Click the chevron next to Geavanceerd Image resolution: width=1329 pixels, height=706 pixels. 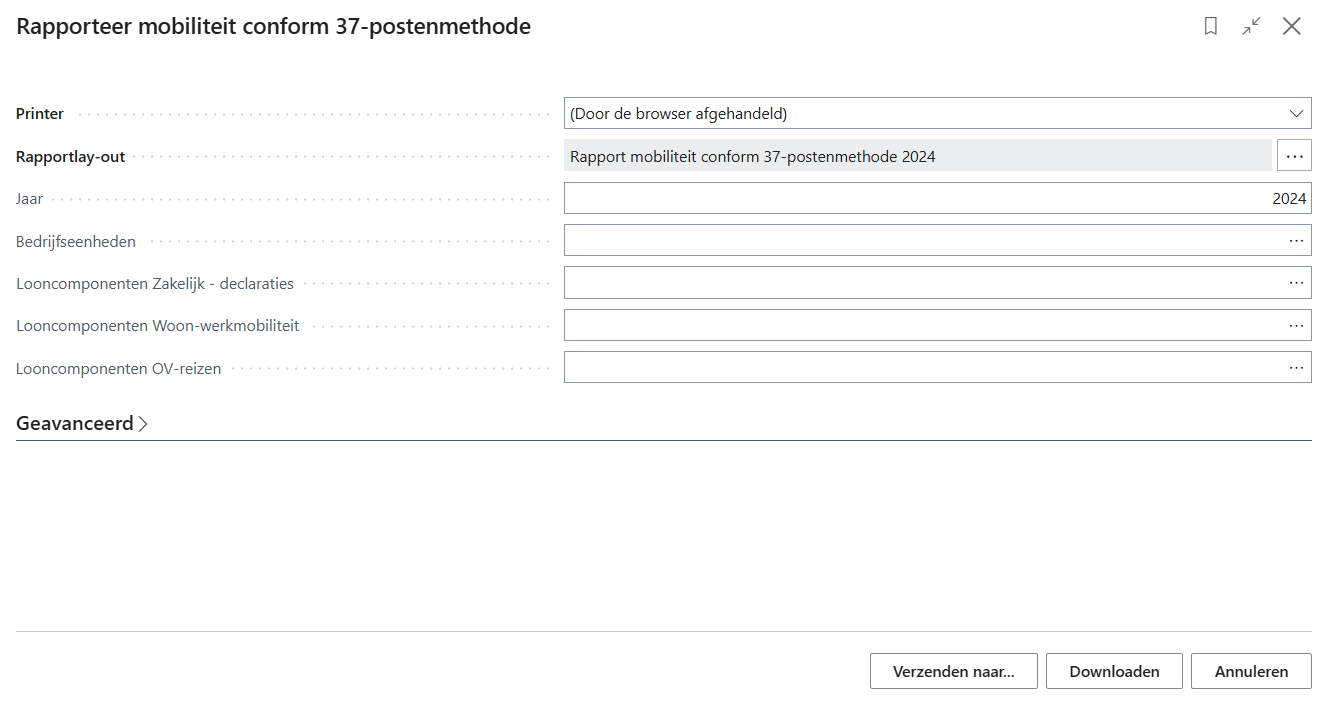[x=143, y=424]
